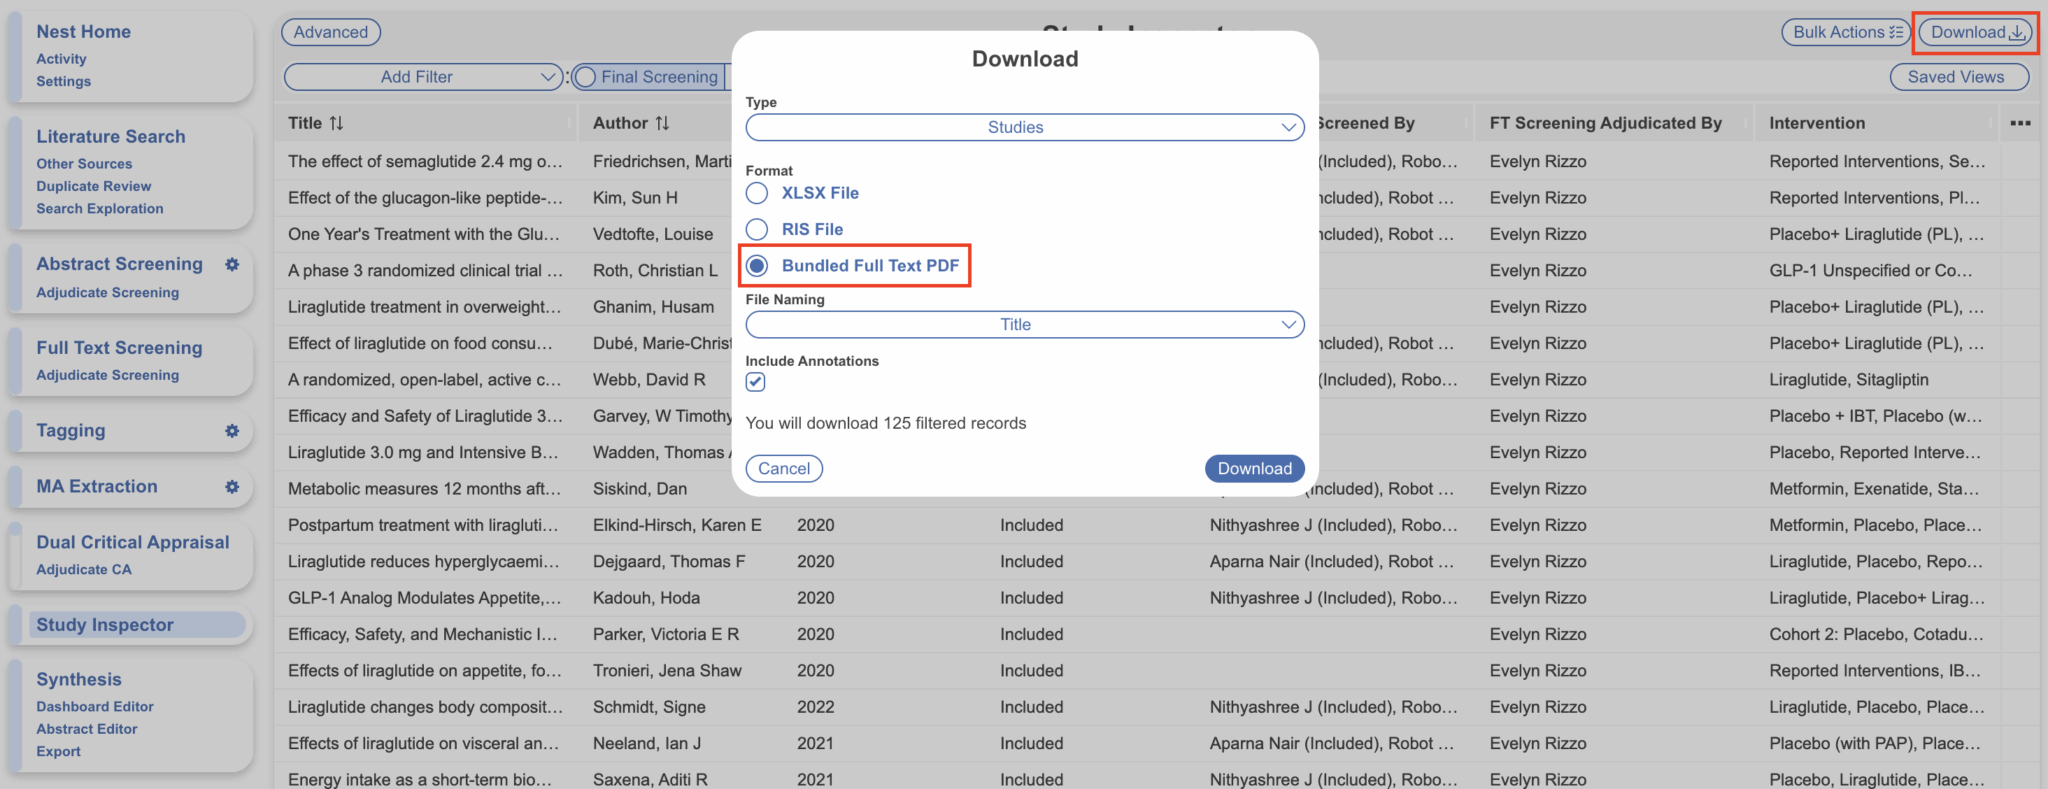Open the Activity link
Screen dimensions: 2048x789
pyautogui.click(x=61, y=59)
